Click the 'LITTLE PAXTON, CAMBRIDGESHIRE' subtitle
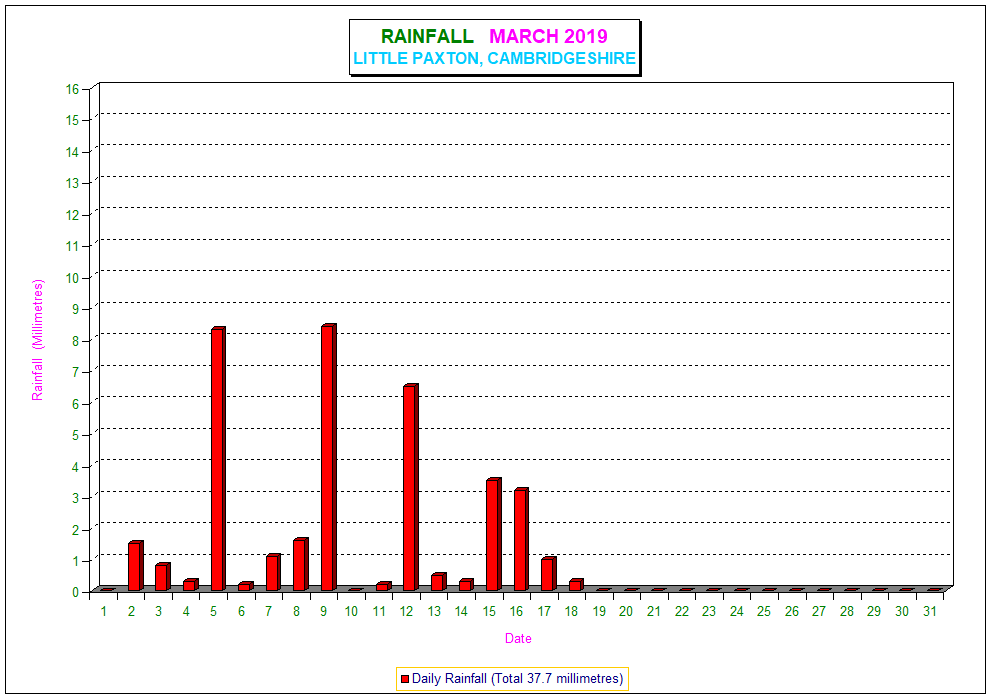 [494, 58]
